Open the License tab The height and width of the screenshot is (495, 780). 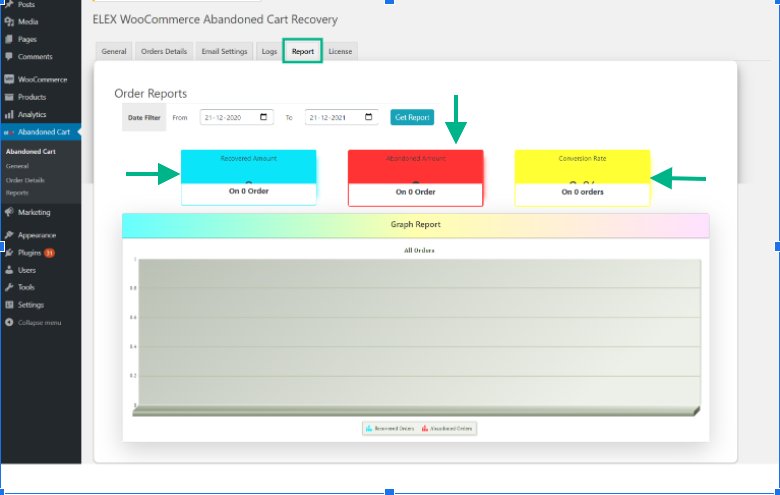[x=340, y=51]
